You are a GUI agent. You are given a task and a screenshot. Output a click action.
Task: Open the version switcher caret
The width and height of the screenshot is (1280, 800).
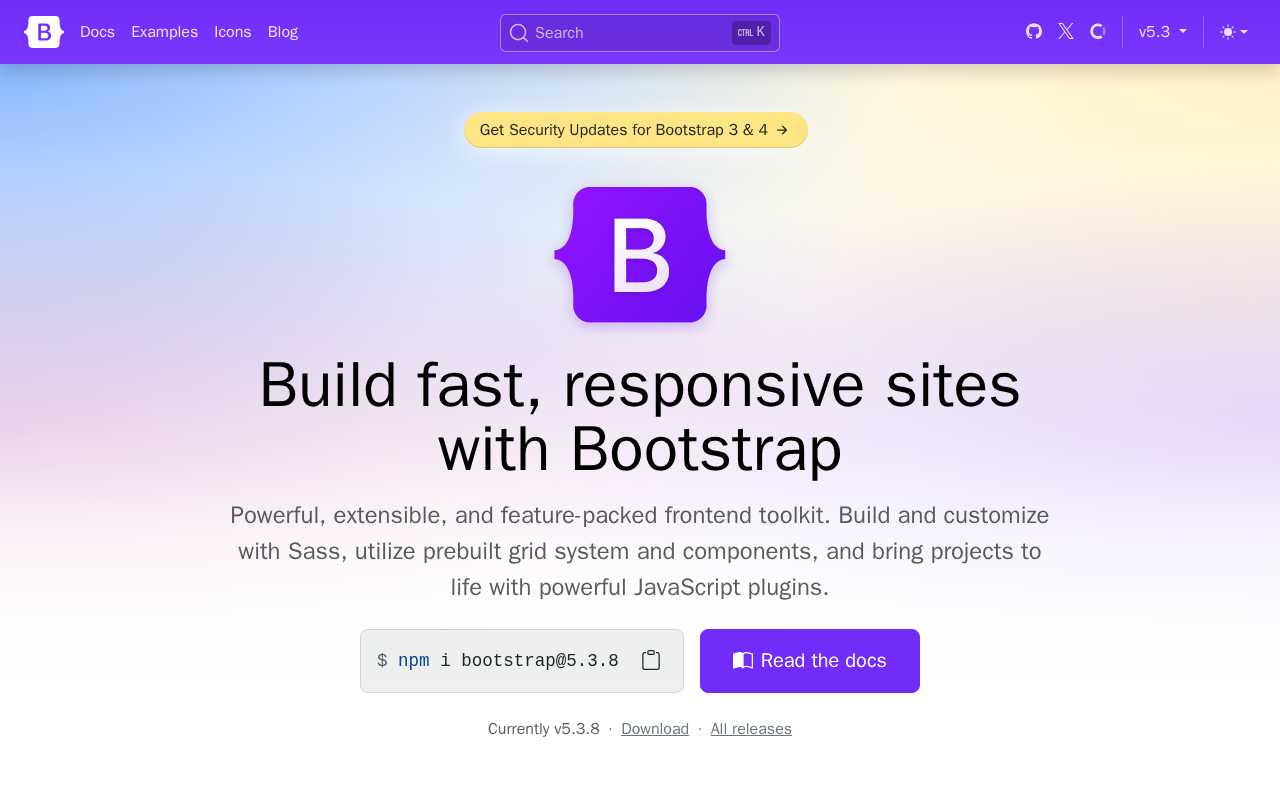point(1183,32)
